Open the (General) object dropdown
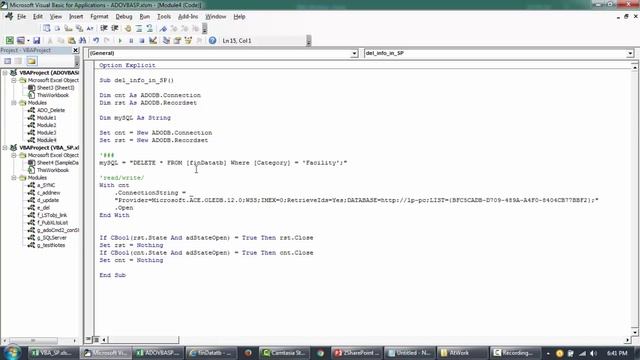This screenshot has height=360, width=640. point(354,53)
